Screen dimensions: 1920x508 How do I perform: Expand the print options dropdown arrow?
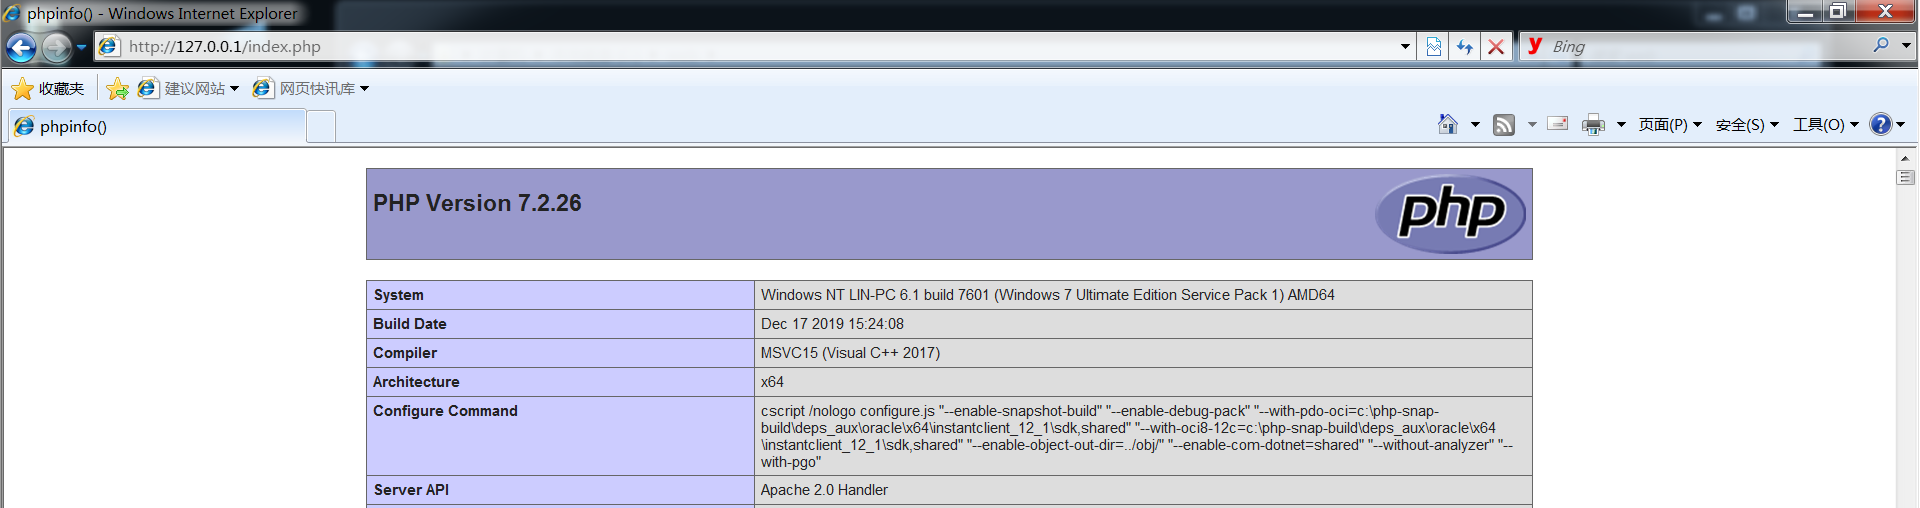pyautogui.click(x=1621, y=125)
